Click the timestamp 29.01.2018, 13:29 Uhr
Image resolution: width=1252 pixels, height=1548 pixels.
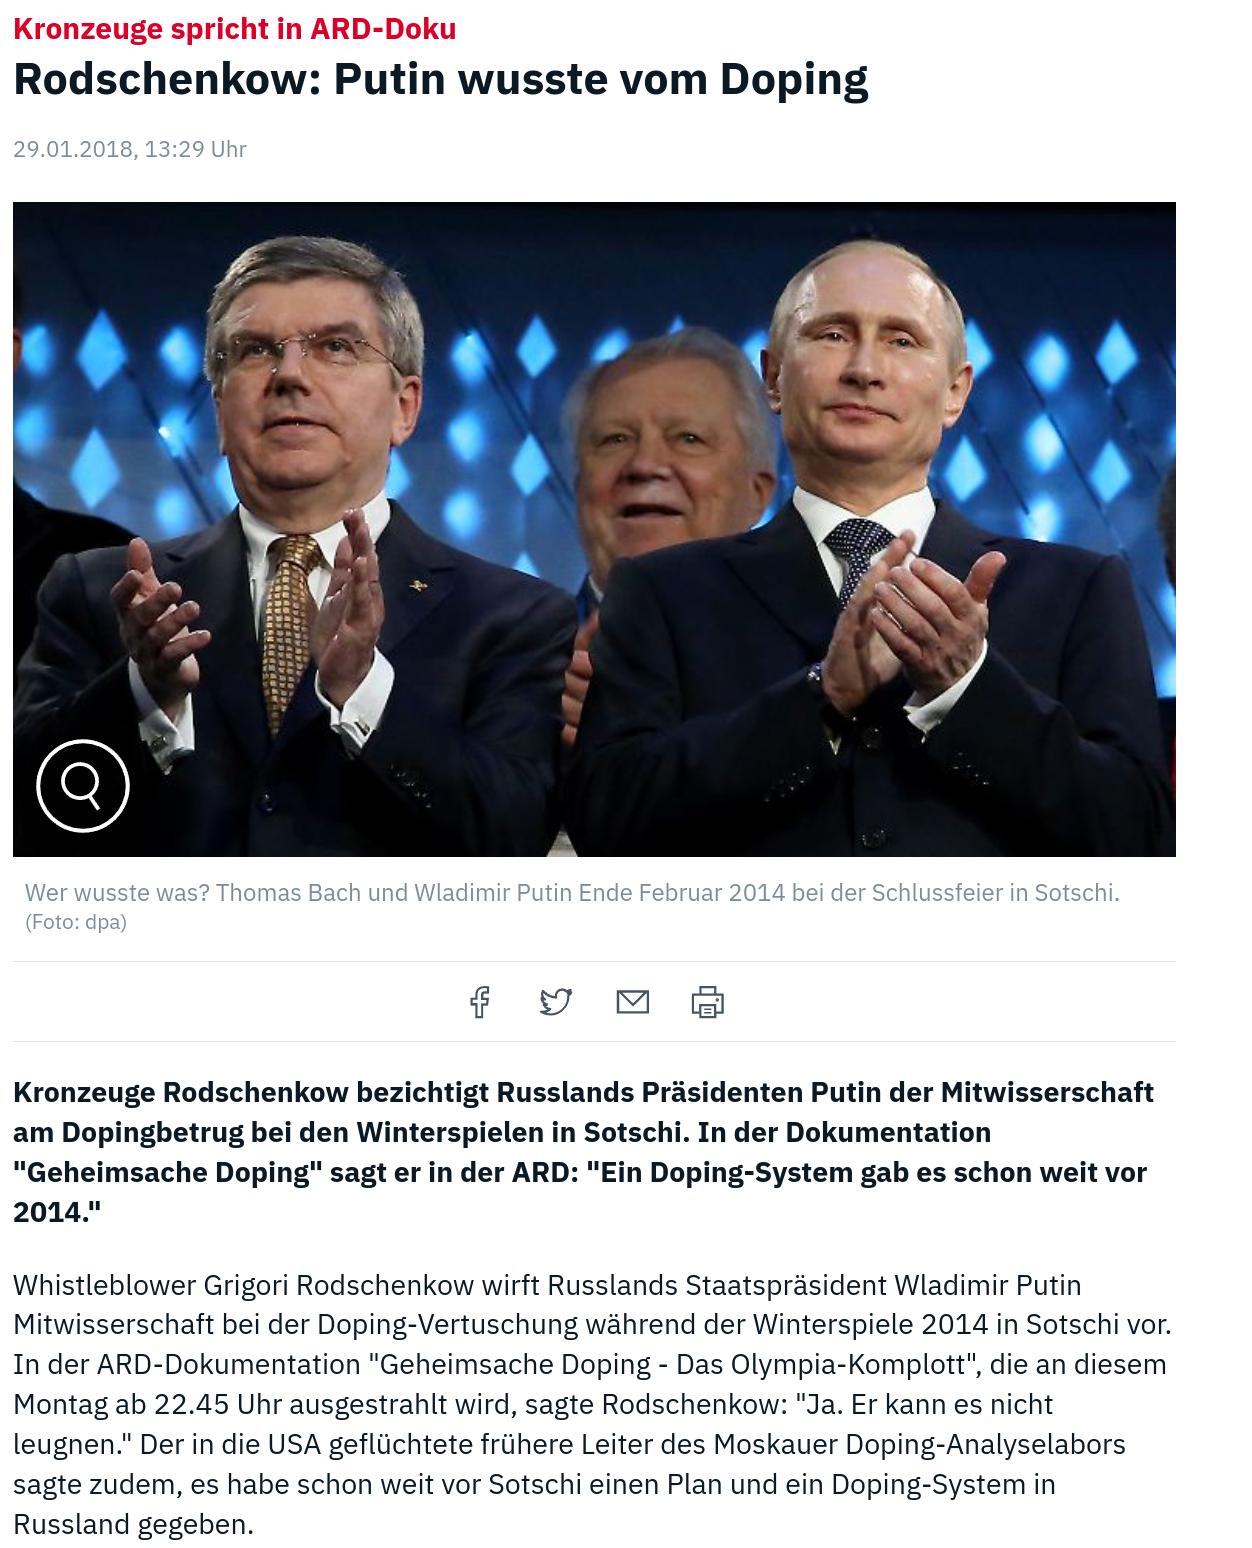pos(130,149)
